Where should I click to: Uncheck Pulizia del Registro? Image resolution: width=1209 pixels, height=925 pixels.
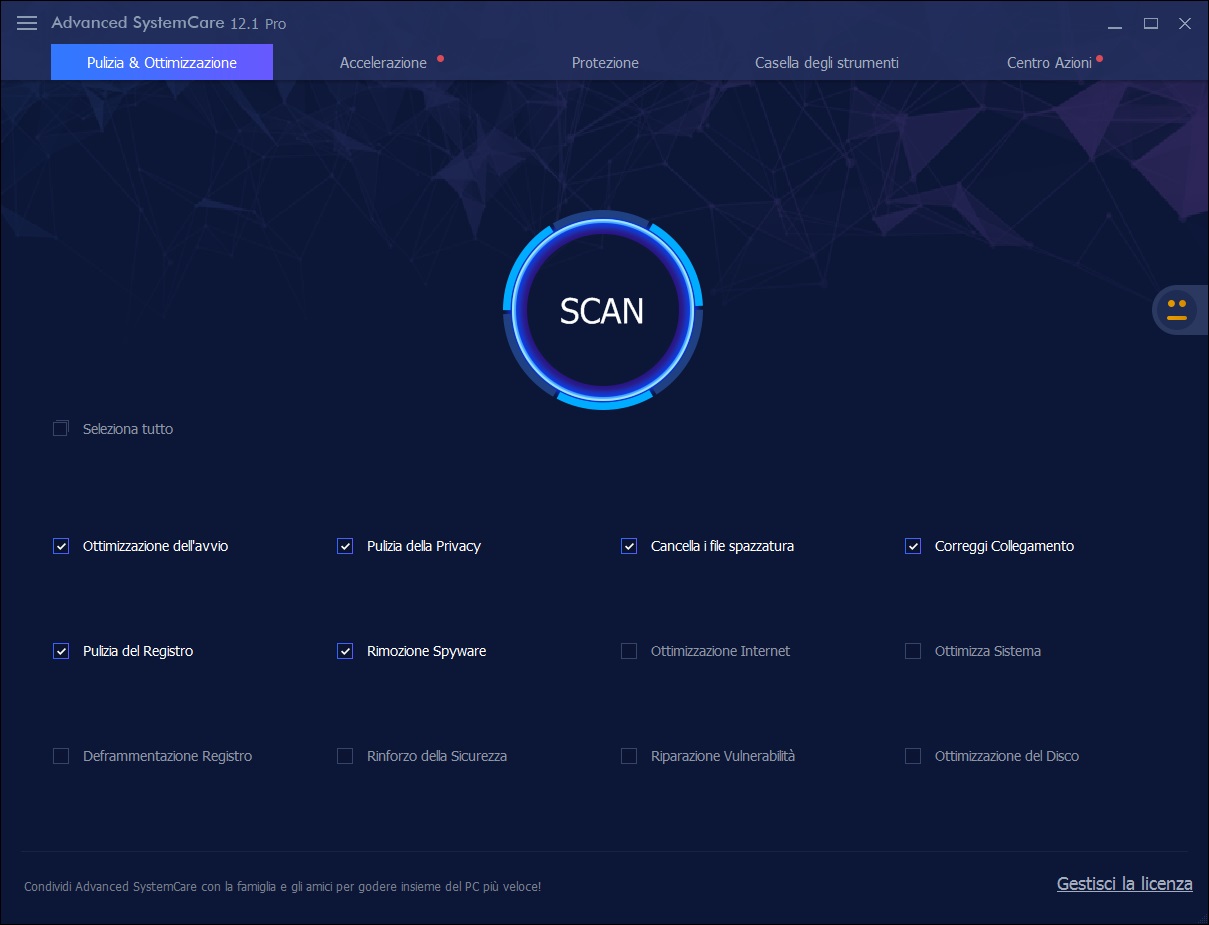(61, 651)
